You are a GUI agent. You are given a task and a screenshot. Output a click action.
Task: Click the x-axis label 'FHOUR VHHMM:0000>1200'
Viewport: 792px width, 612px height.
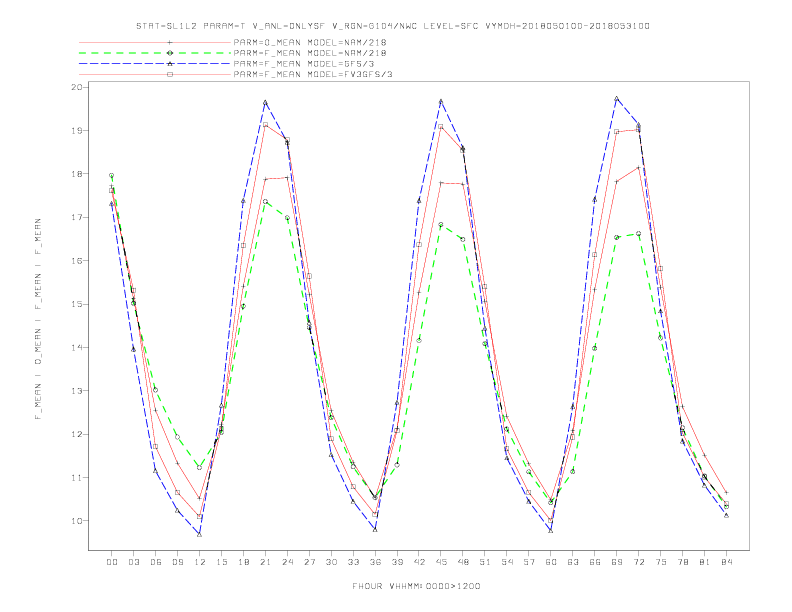pyautogui.click(x=416, y=586)
